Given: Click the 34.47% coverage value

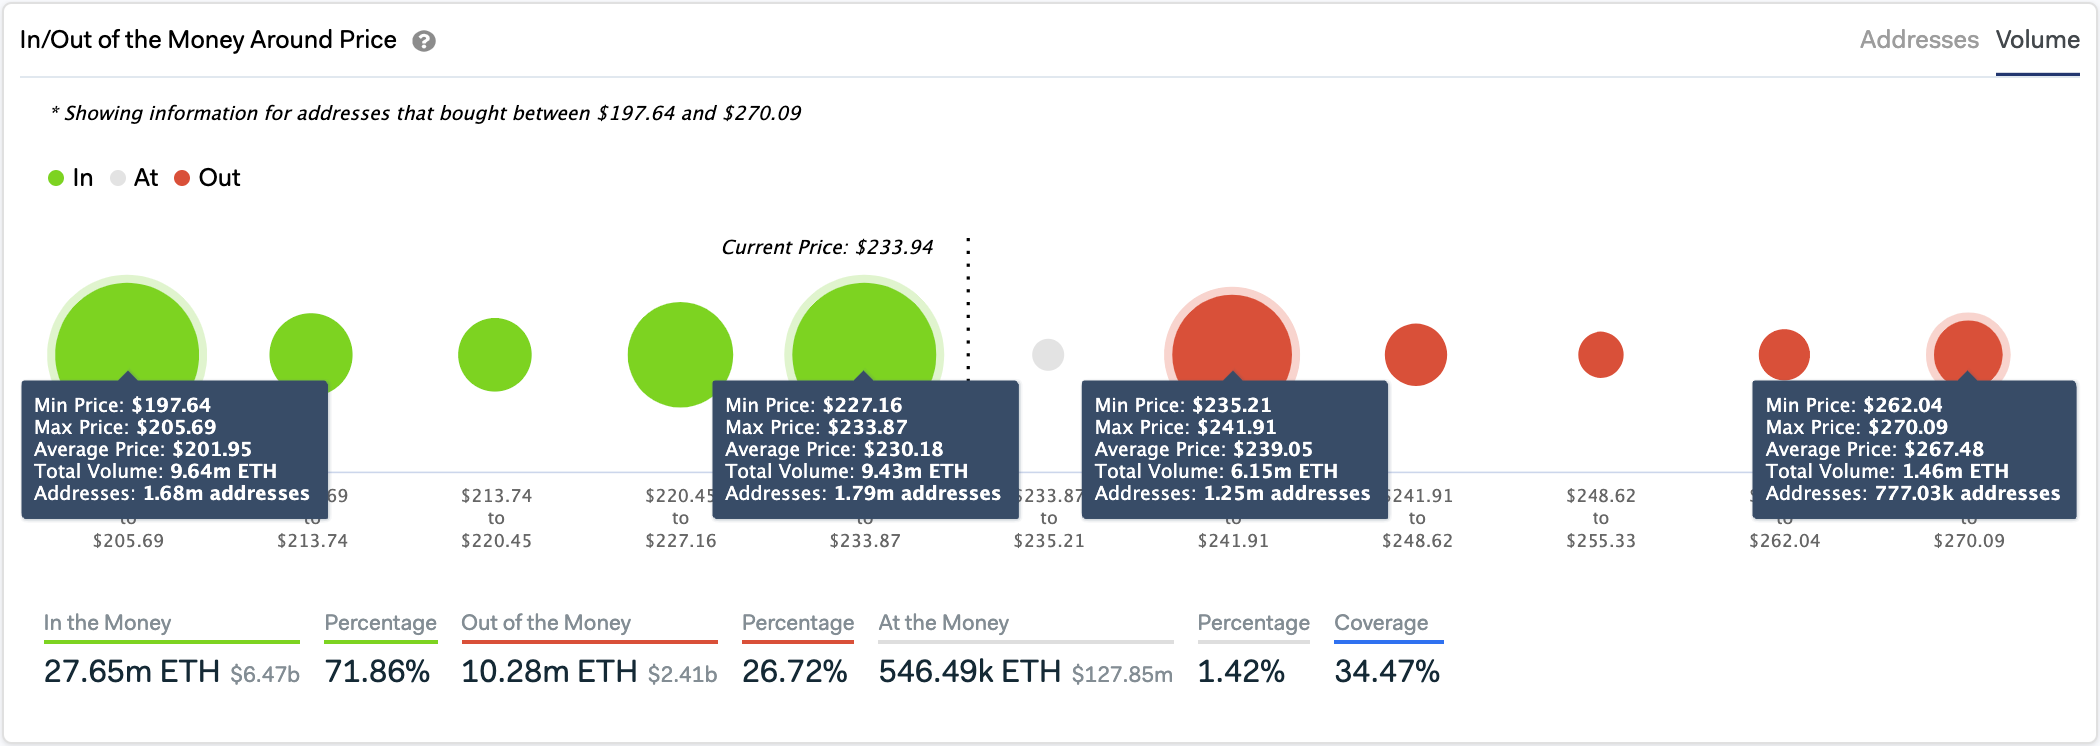Looking at the screenshot, I should pos(1387,671).
